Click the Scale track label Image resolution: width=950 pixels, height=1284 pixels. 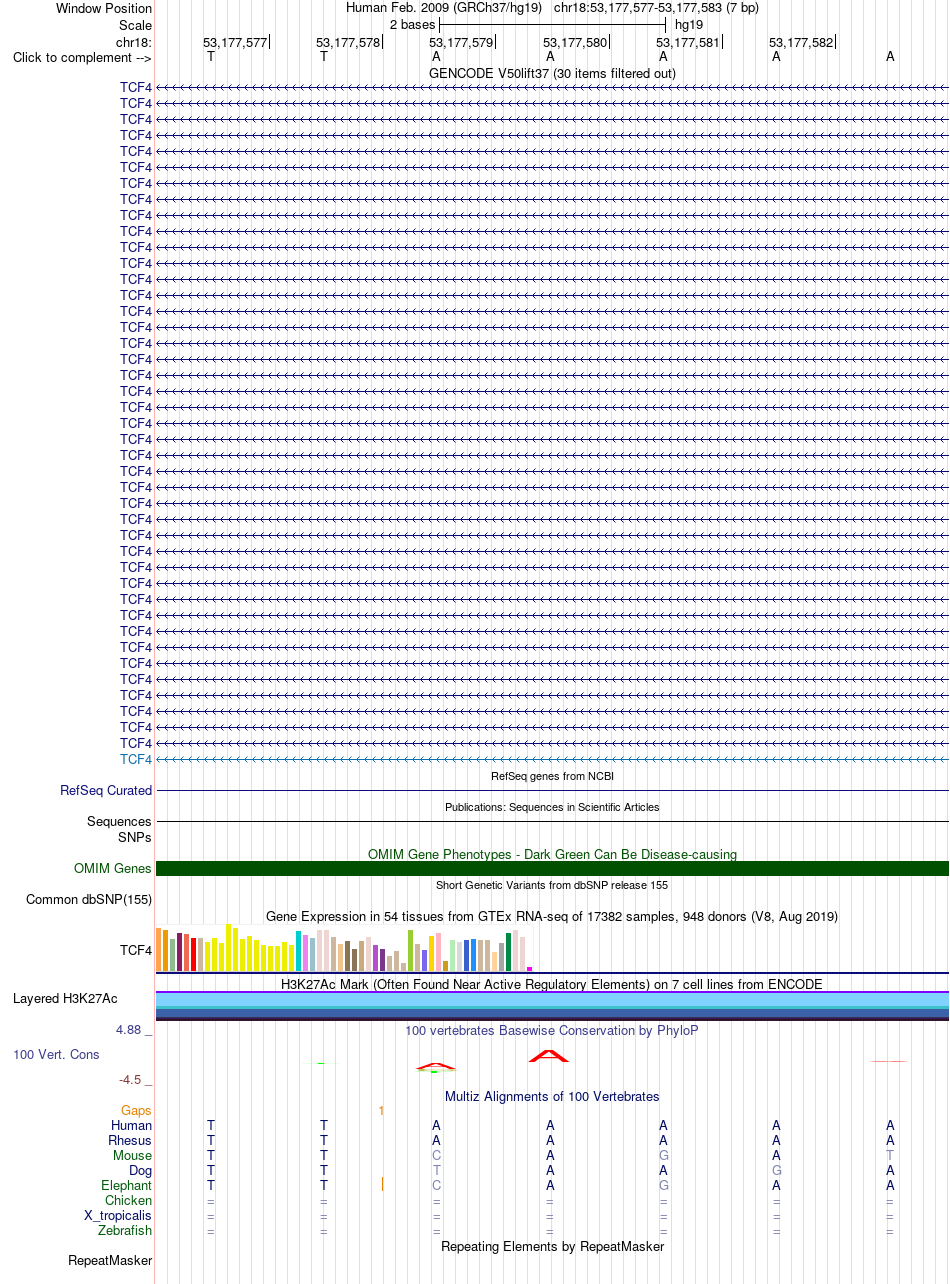[x=135, y=25]
